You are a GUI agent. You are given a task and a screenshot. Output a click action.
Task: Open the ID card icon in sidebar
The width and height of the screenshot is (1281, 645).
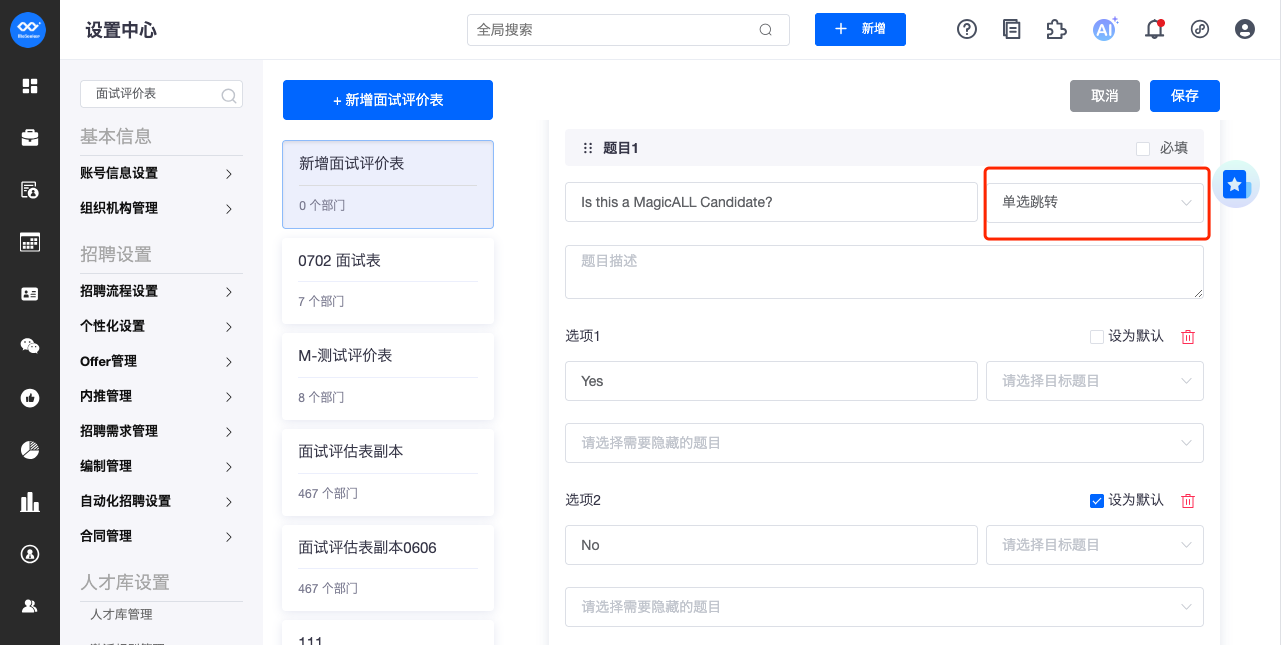(x=30, y=294)
